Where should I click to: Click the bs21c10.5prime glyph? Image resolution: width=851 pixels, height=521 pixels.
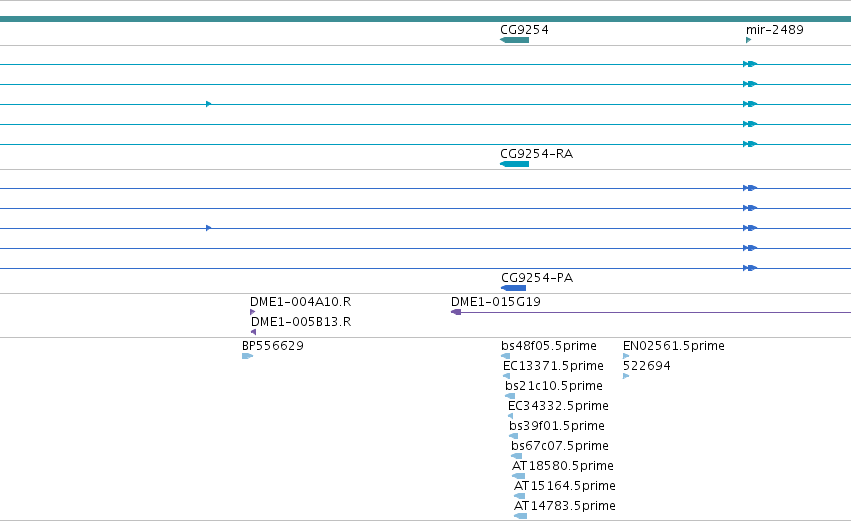[510, 396]
